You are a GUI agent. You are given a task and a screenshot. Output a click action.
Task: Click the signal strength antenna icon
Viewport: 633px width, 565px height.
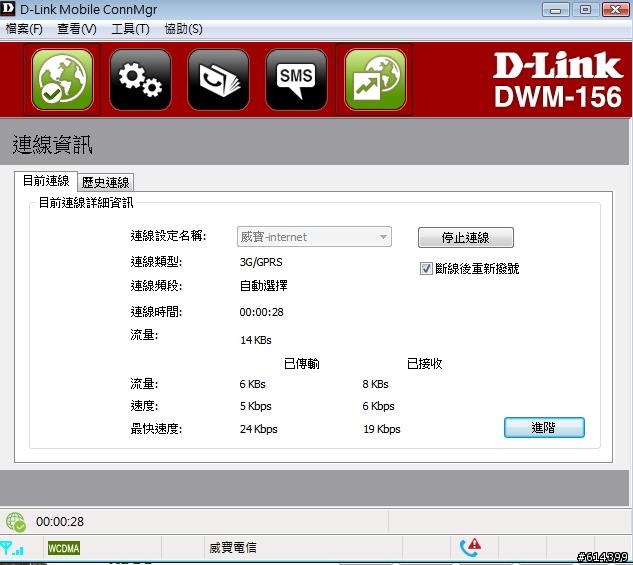click(12, 548)
